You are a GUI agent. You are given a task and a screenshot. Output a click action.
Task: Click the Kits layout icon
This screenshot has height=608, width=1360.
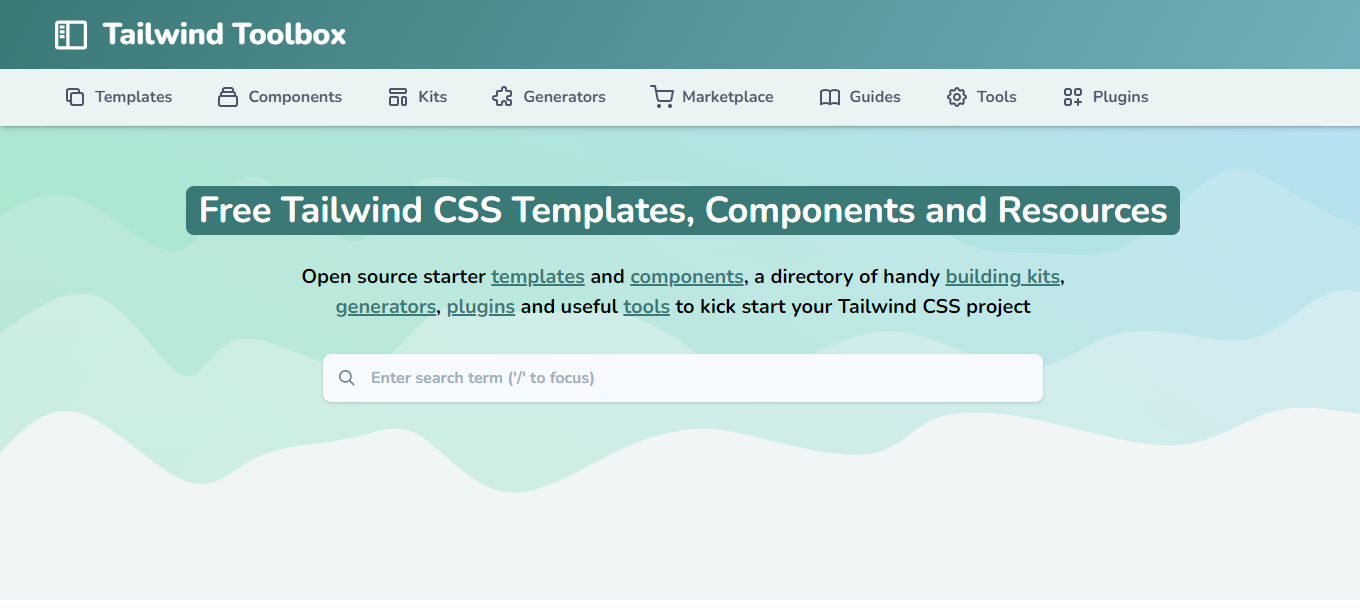pos(398,97)
